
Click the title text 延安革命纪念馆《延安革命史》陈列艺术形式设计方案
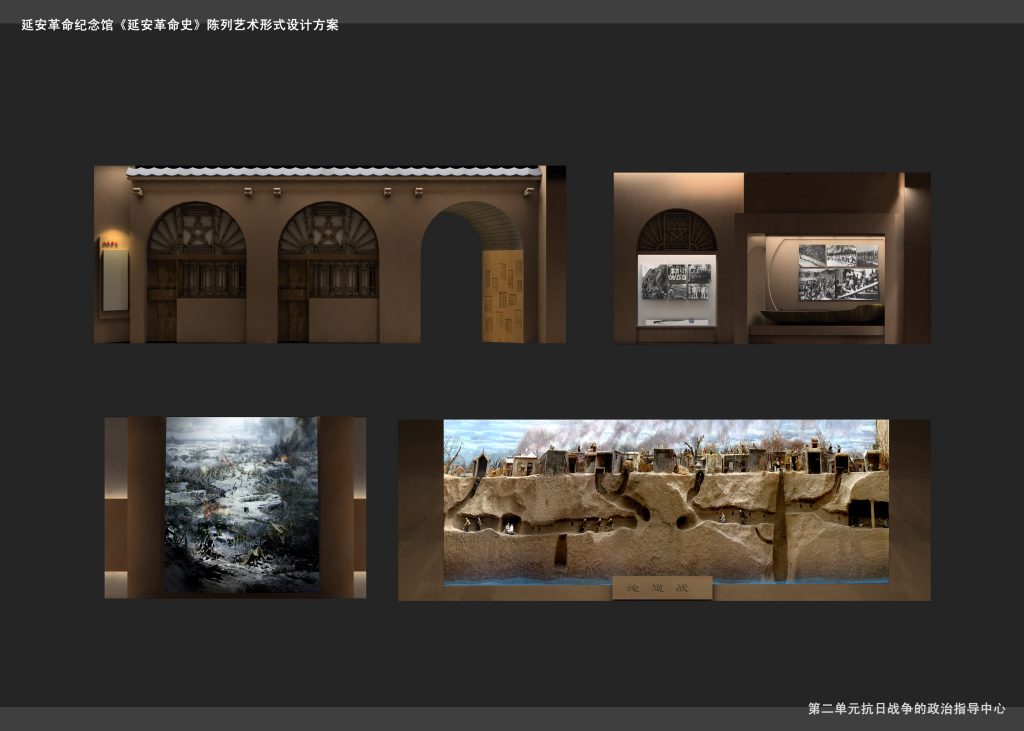[x=180, y=25]
